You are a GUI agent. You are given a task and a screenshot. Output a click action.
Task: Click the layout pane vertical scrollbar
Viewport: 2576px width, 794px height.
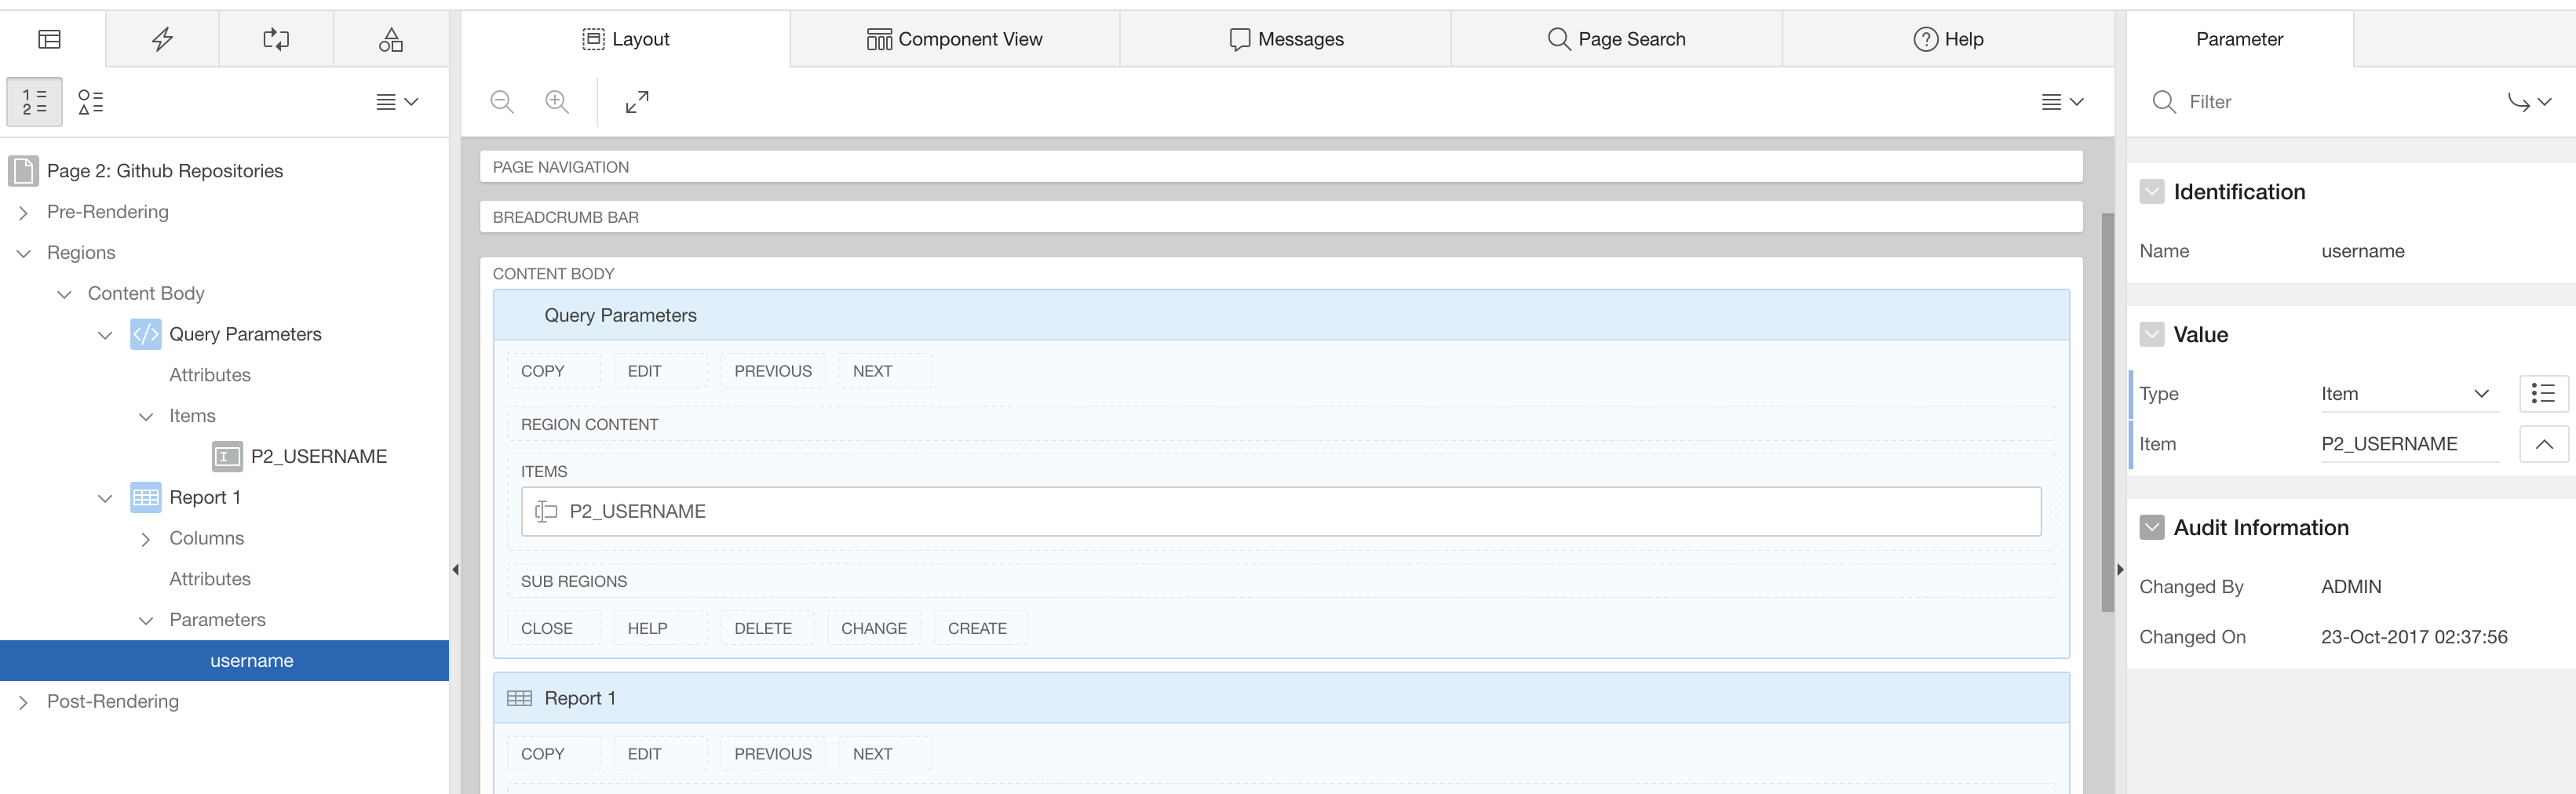(x=2107, y=410)
